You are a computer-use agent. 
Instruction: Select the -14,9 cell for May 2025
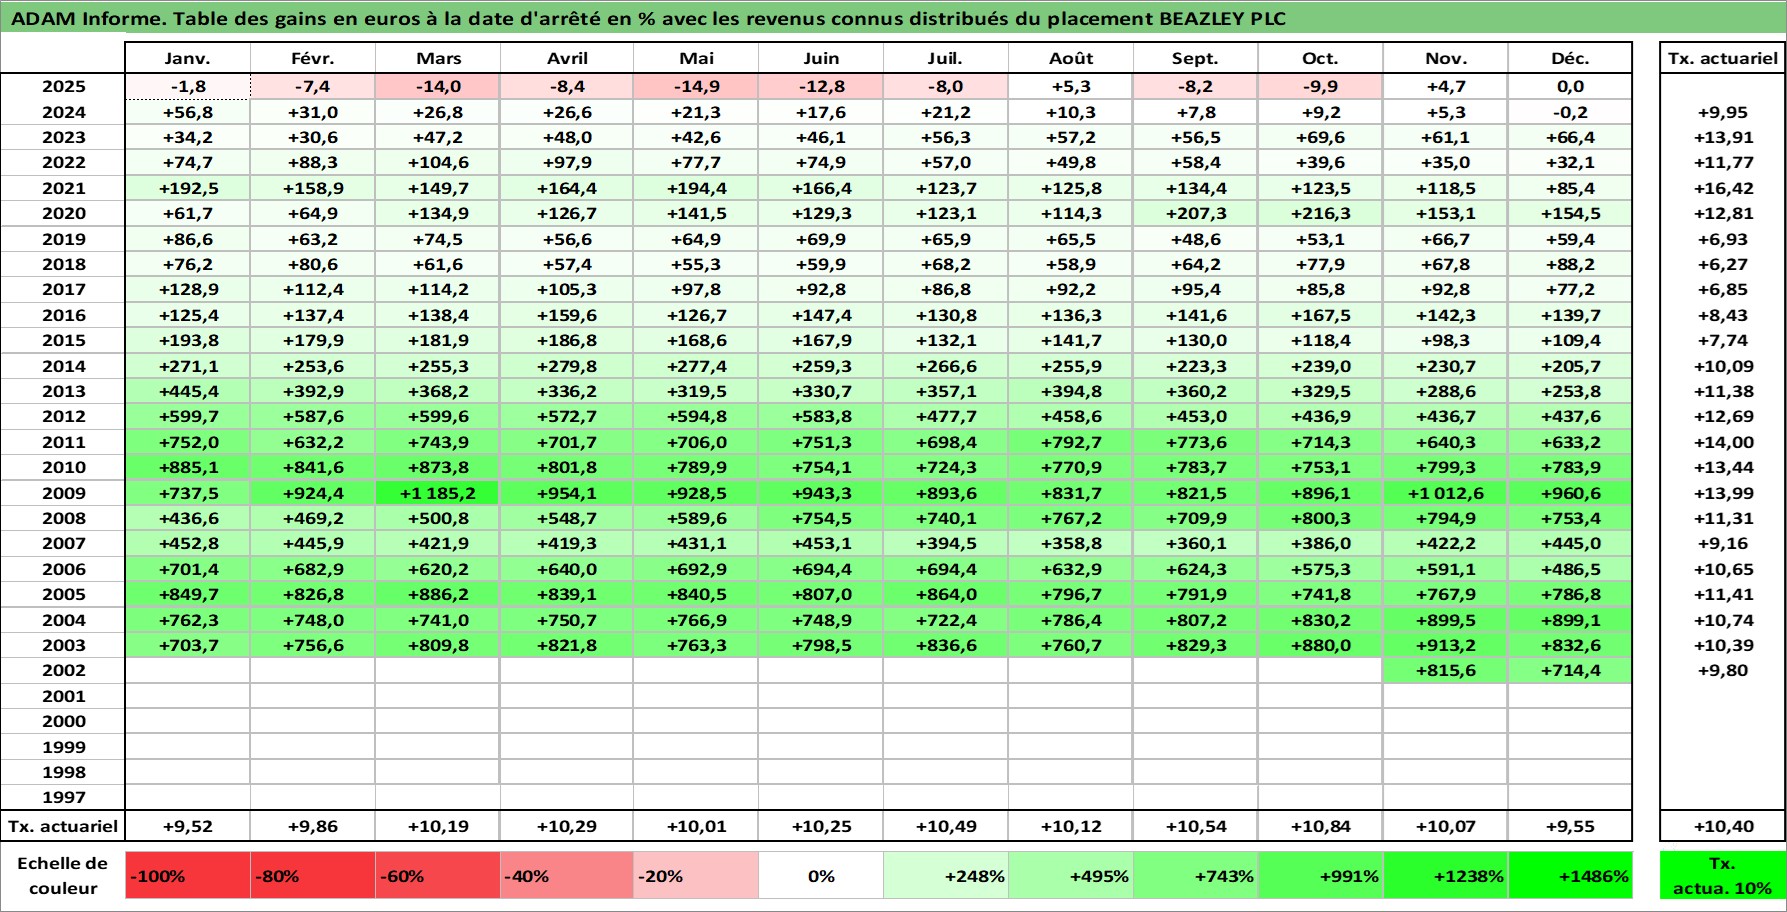coord(696,87)
